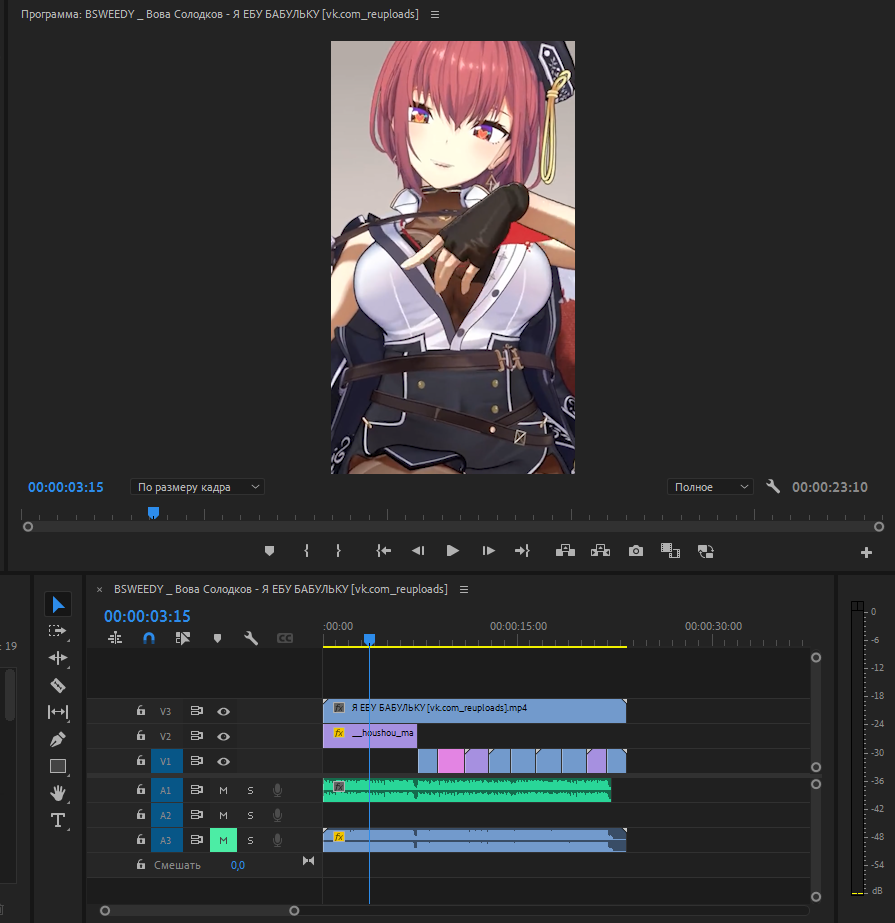Select the Track Select Forward tool
895x923 pixels.
click(x=58, y=631)
